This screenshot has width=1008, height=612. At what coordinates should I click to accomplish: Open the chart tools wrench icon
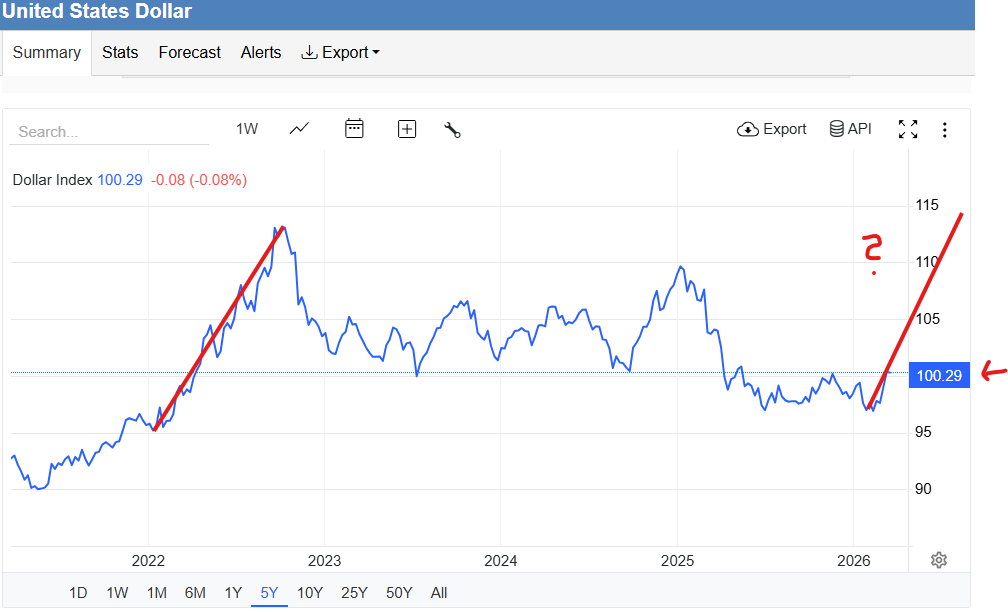(452, 129)
